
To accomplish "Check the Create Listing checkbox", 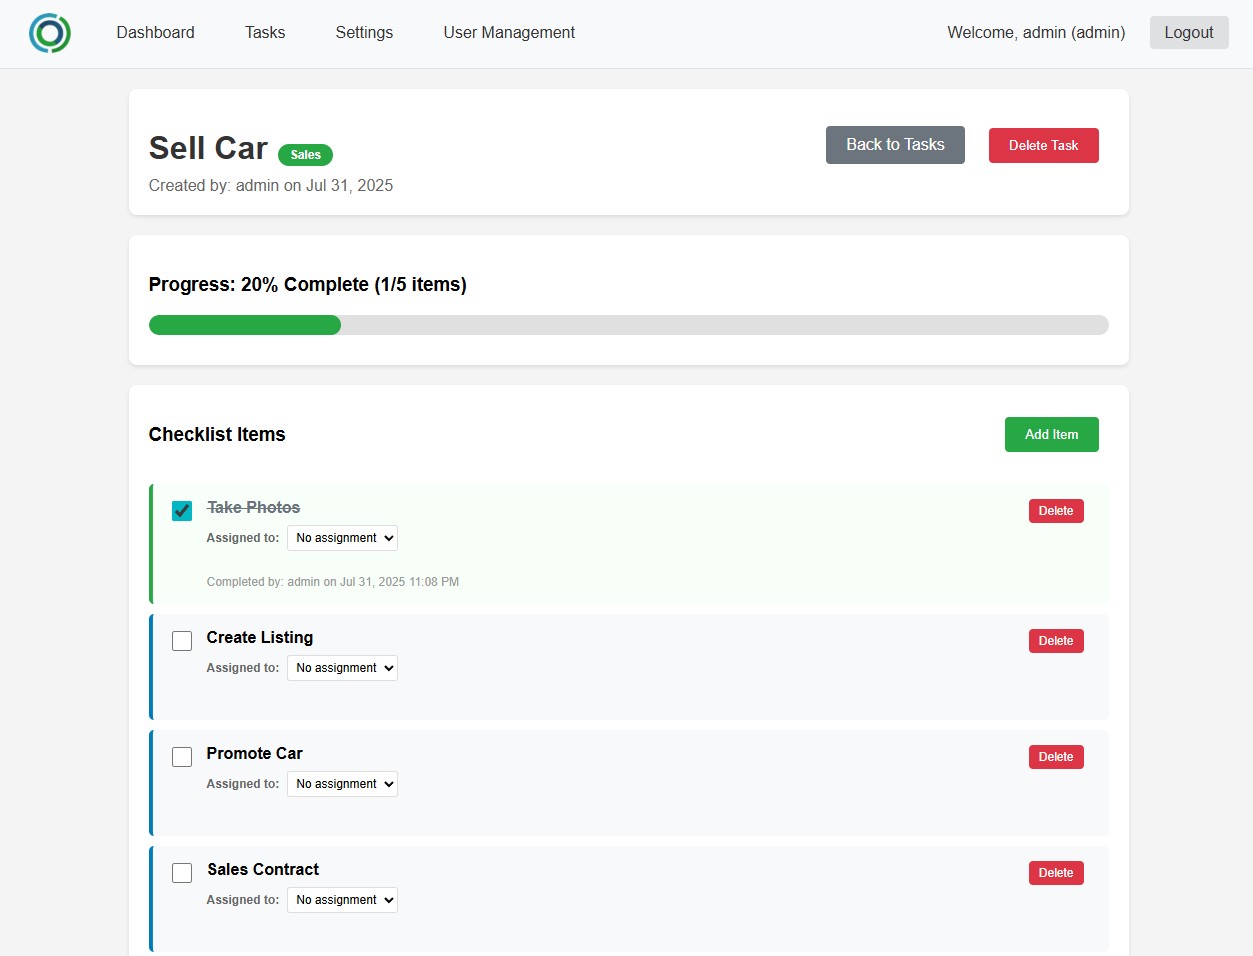I will pos(182,641).
